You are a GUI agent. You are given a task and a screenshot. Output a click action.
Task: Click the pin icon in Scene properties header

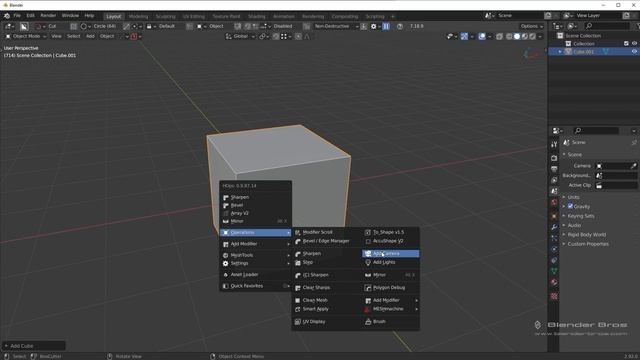[x=634, y=142]
